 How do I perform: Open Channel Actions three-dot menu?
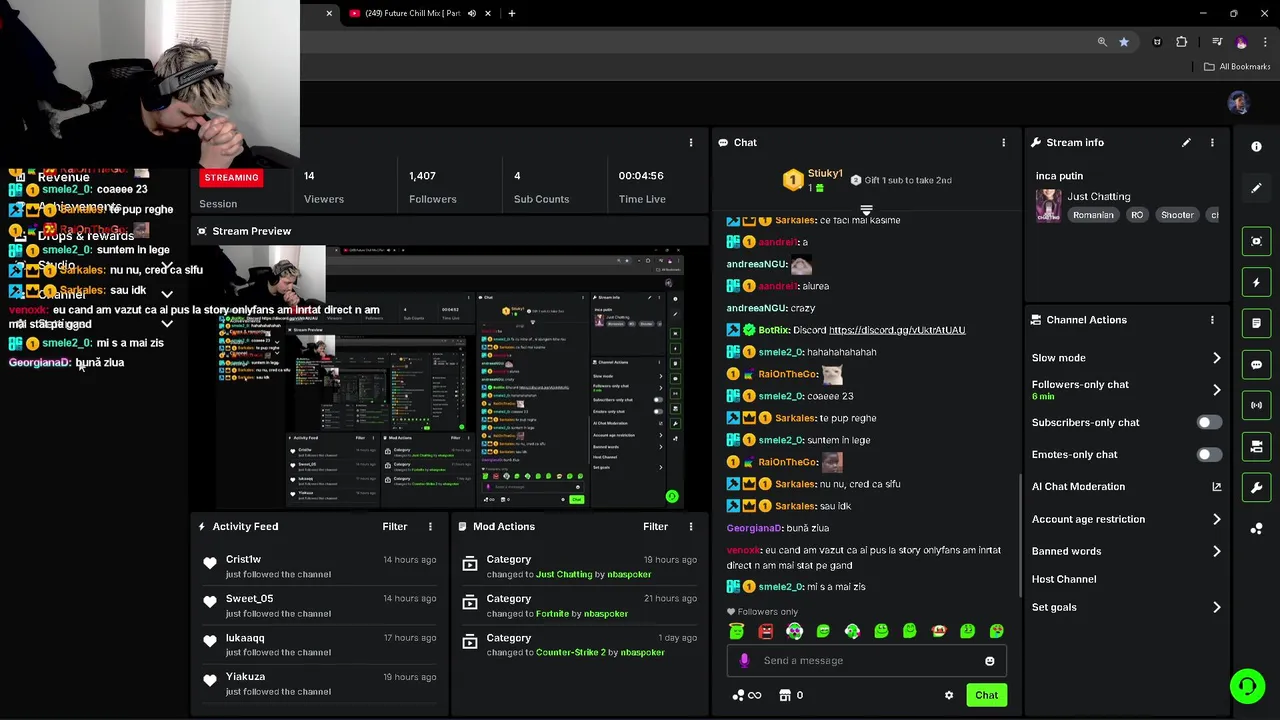click(x=1212, y=320)
